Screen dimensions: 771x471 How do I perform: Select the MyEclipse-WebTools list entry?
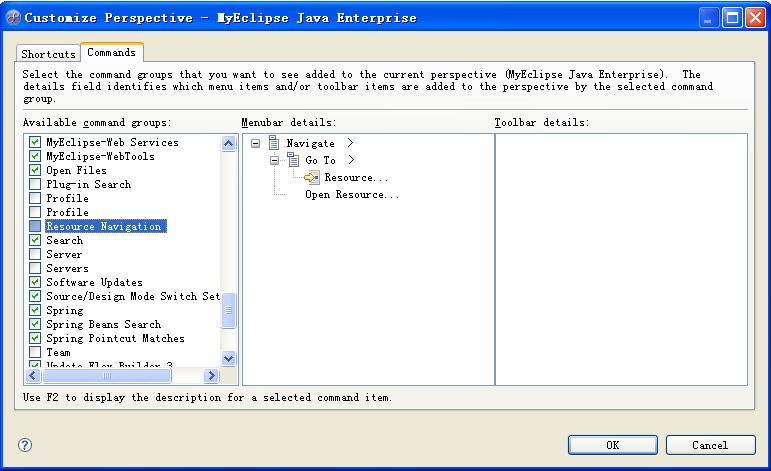click(100, 156)
